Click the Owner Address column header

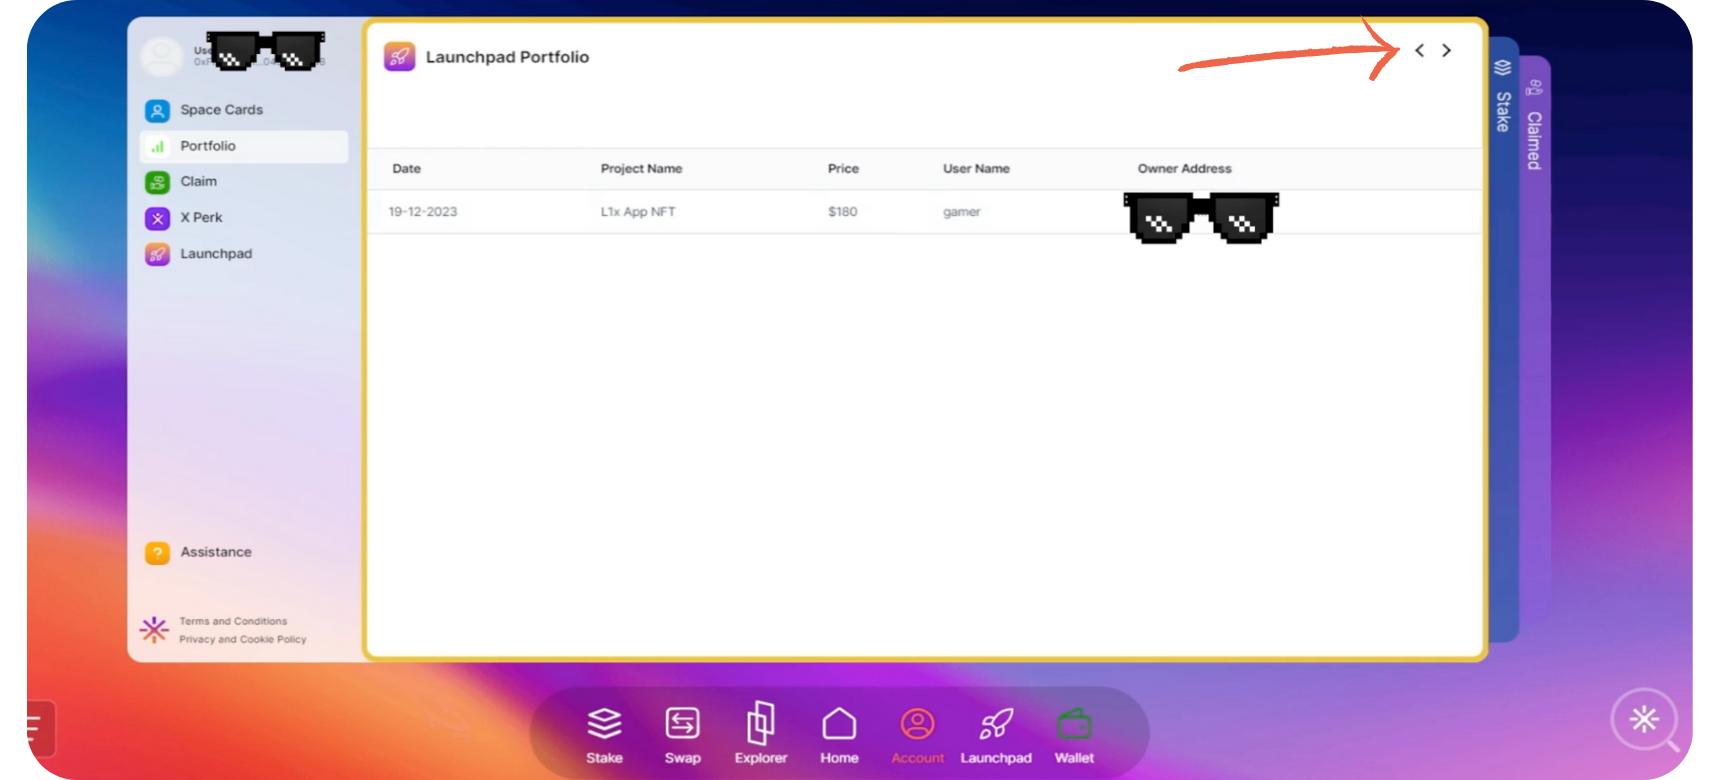click(1184, 169)
